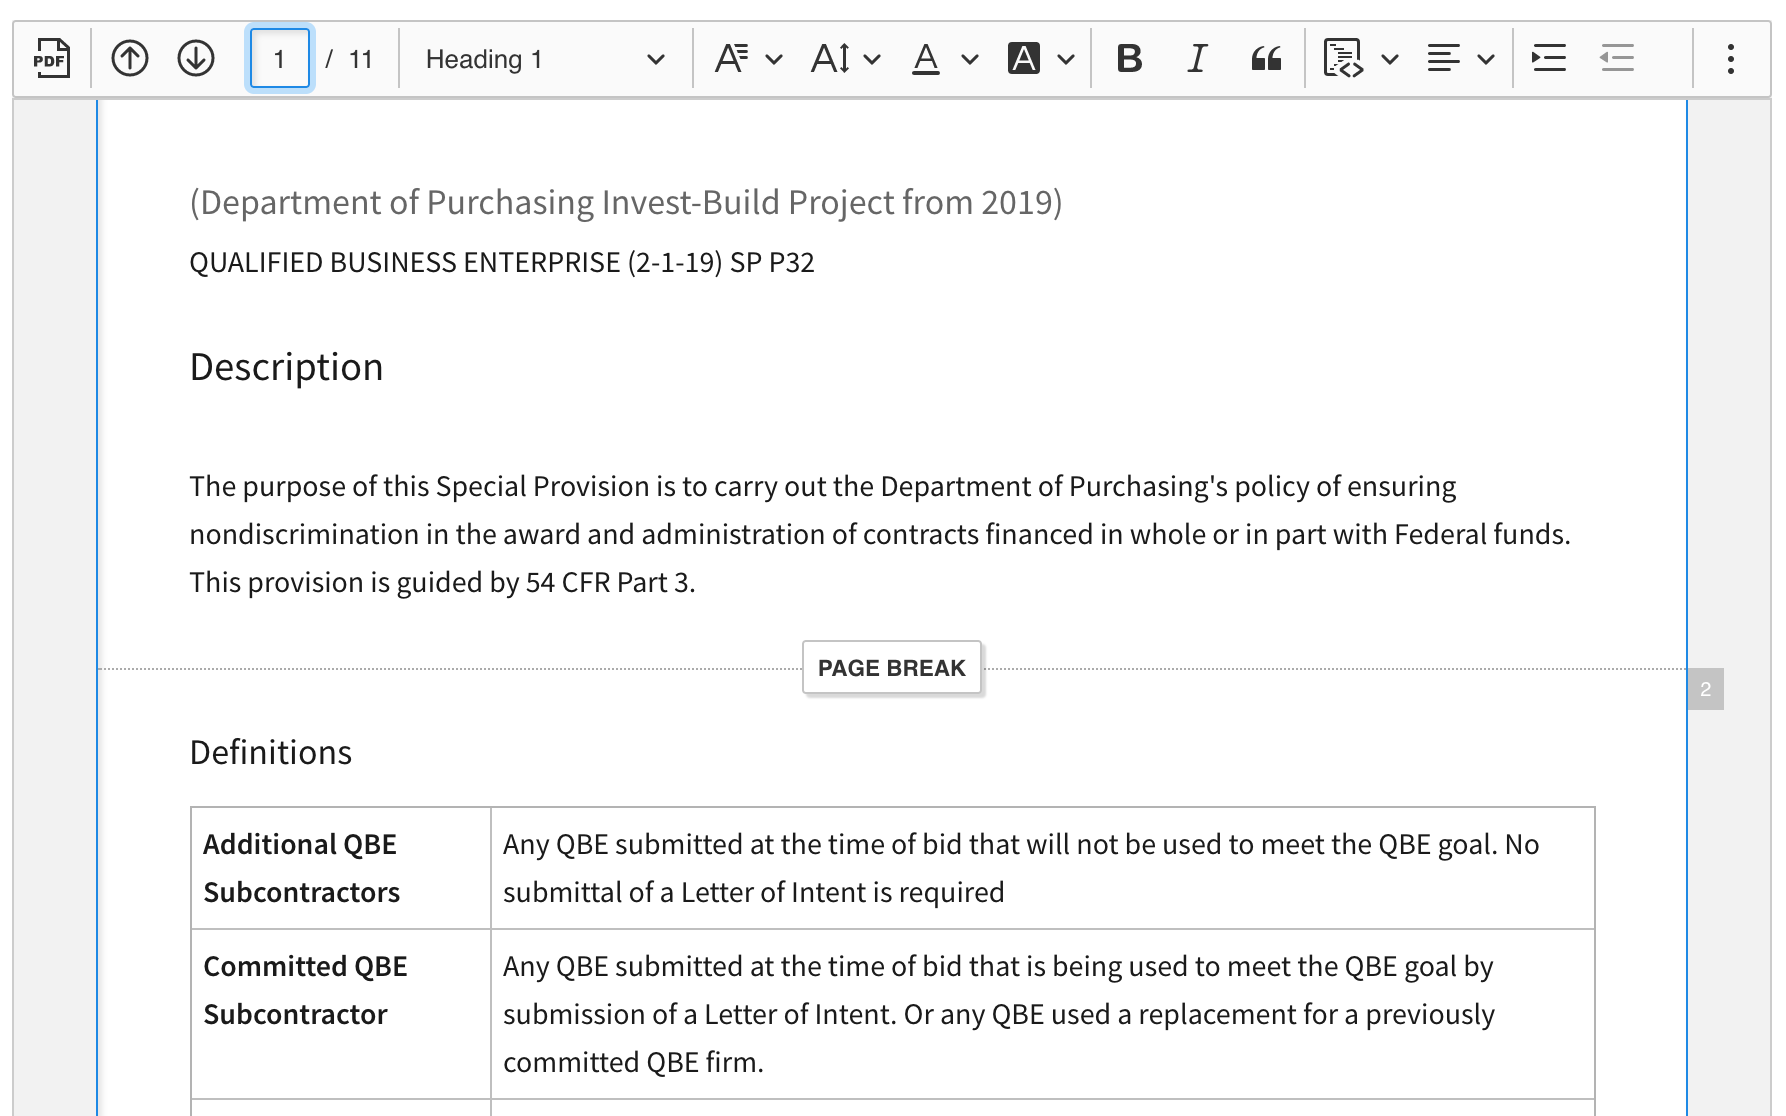1786x1116 pixels.
Task: Decrease indent of the paragraph
Action: click(x=1617, y=59)
